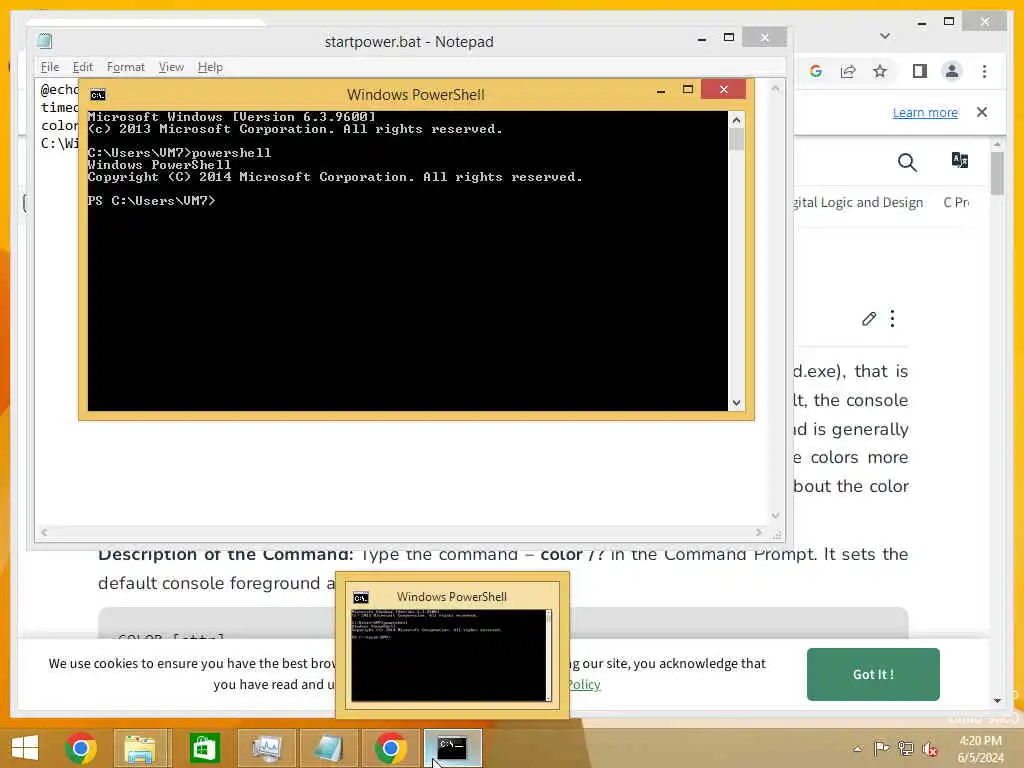Select the Command Prompt taskbar icon
The width and height of the screenshot is (1024, 768).
452,748
